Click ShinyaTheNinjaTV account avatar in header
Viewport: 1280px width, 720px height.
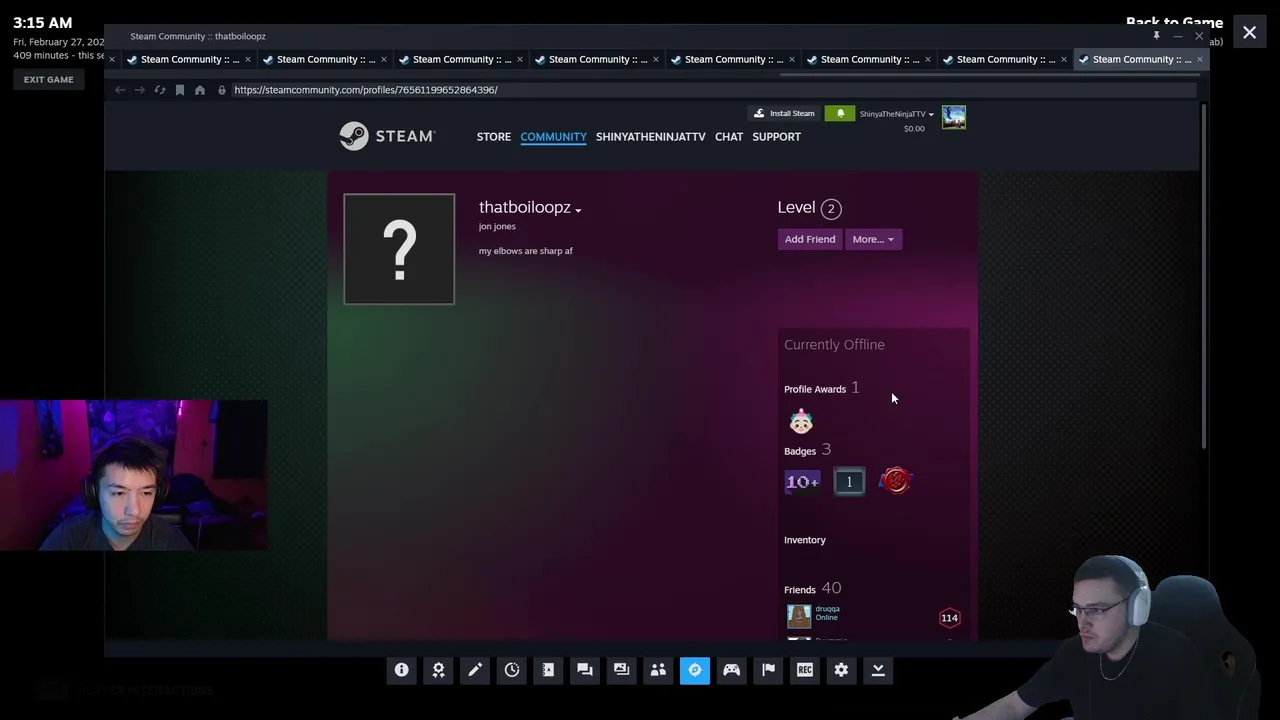pos(954,117)
